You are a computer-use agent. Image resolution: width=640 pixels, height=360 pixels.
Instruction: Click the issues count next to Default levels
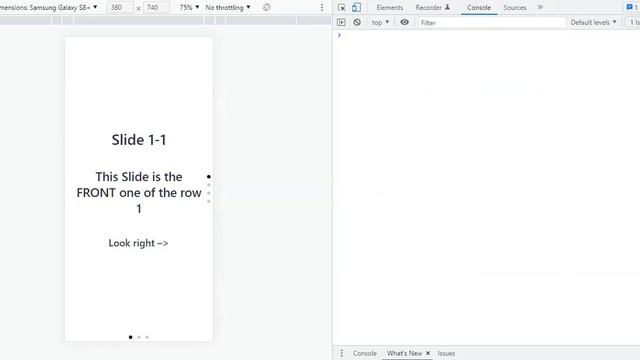point(634,22)
